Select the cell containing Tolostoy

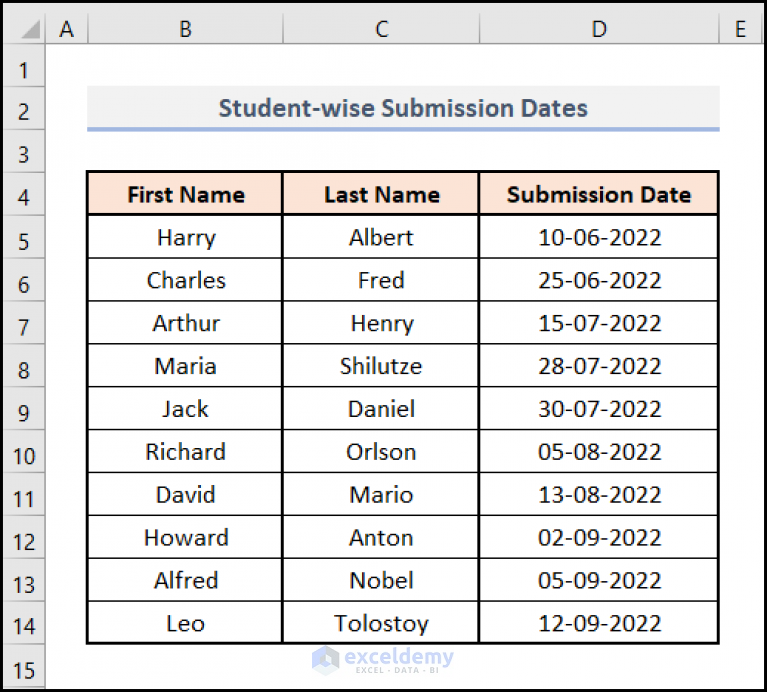[x=381, y=623]
